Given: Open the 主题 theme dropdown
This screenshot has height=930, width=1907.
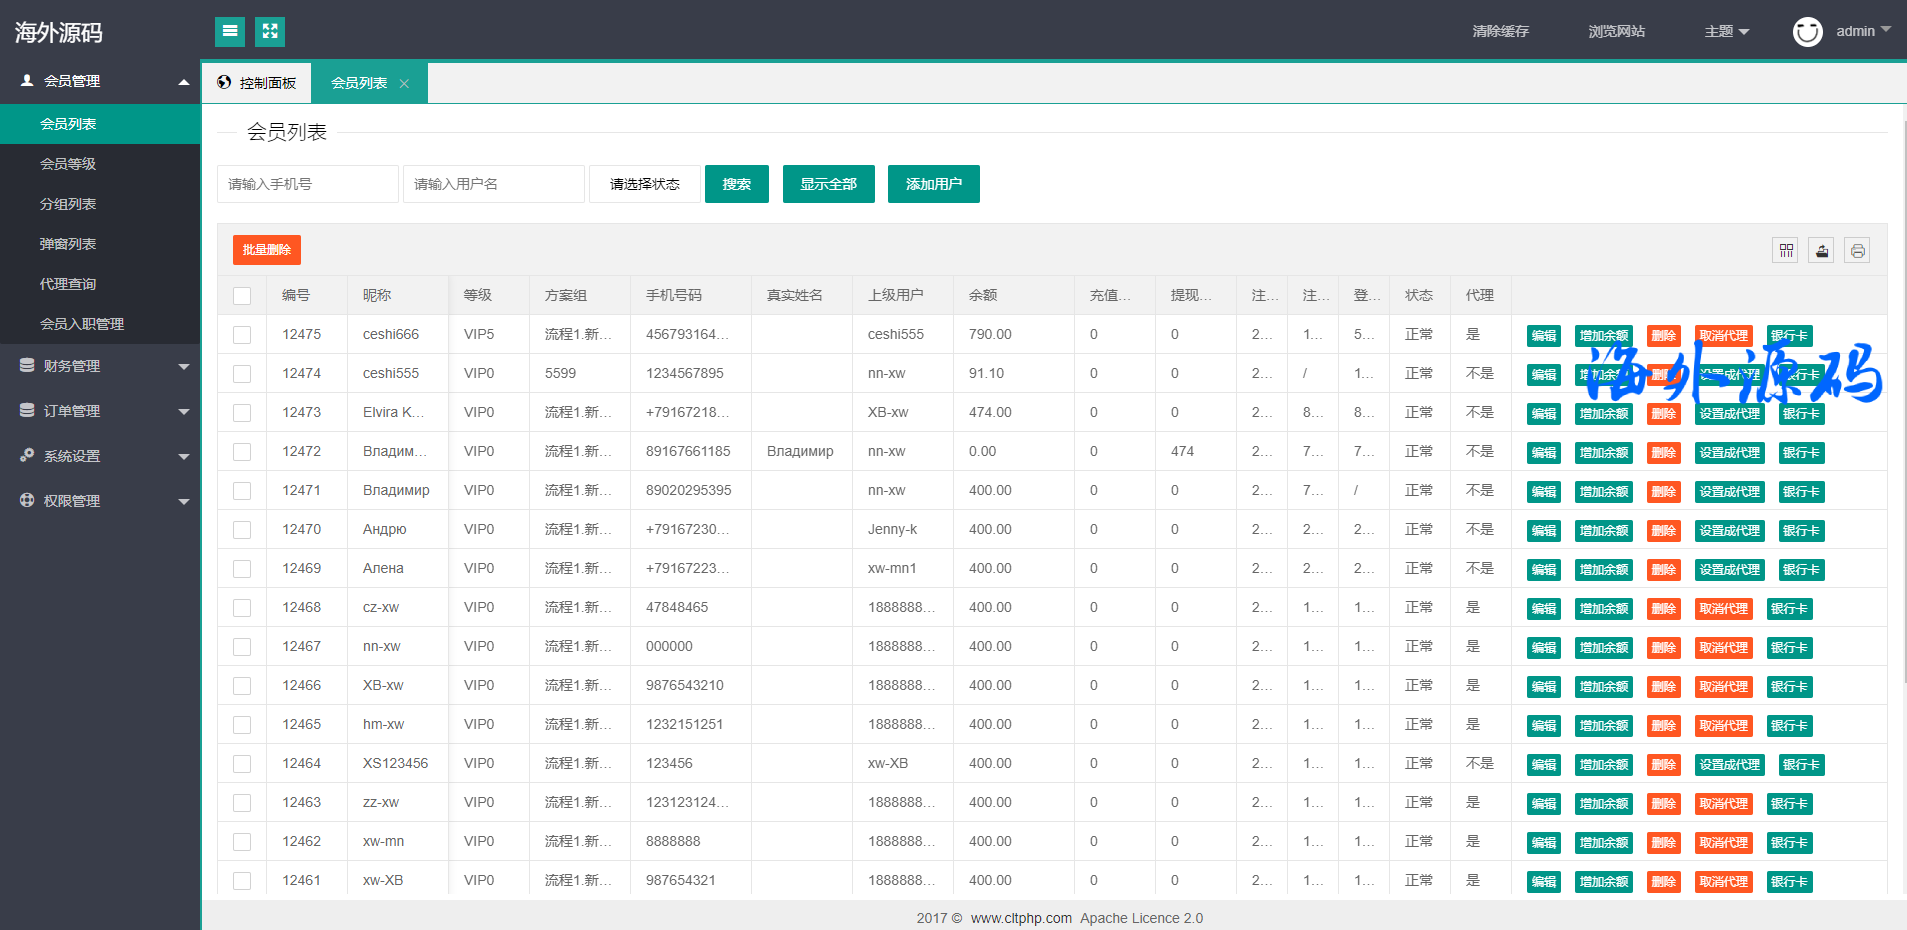Looking at the screenshot, I should click(x=1727, y=32).
